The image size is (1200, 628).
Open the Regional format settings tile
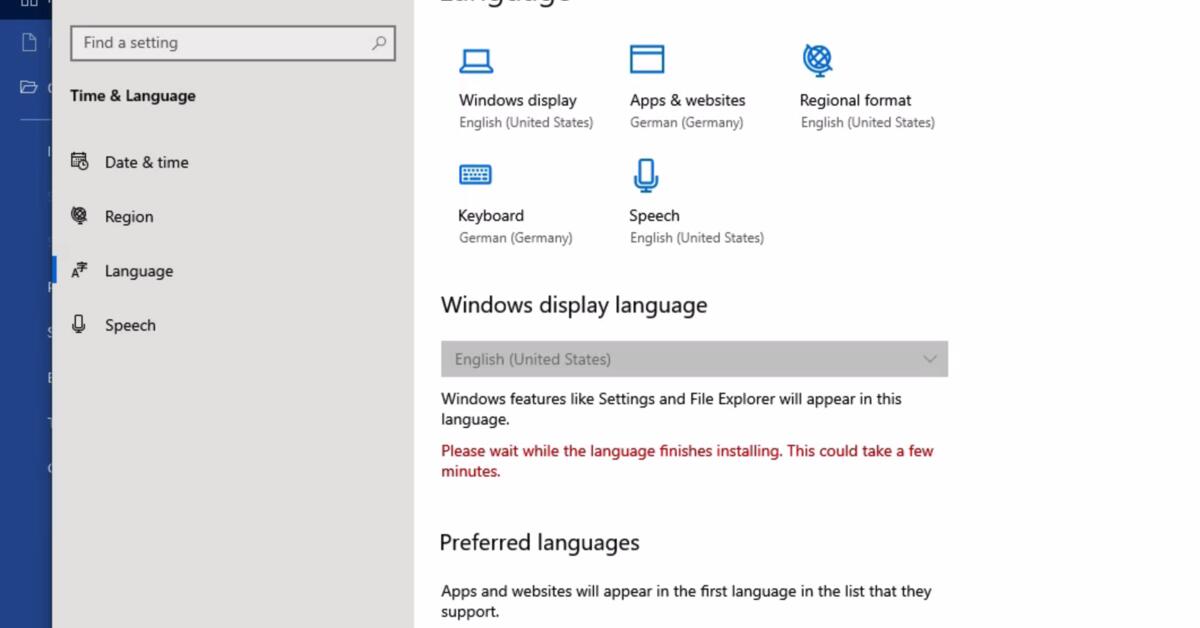pyautogui.click(x=855, y=100)
